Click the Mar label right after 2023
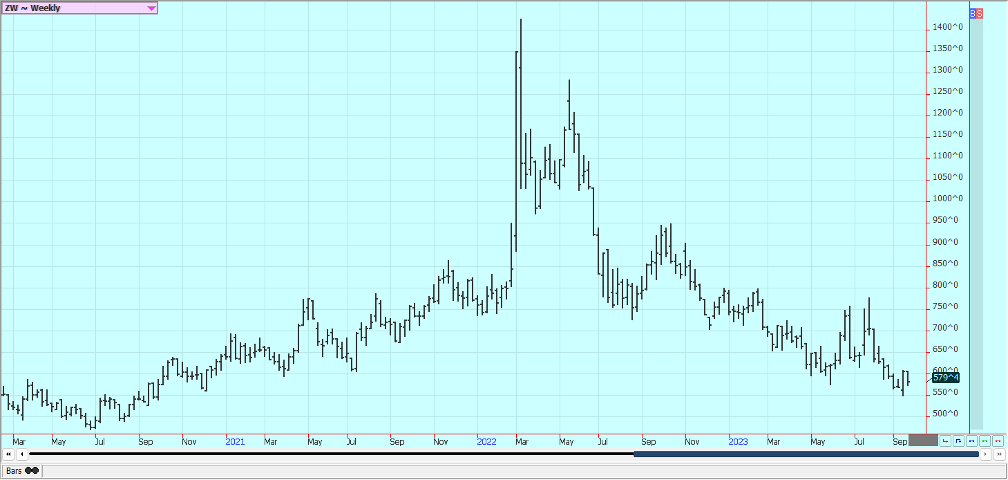The width and height of the screenshot is (1008, 480). (x=774, y=442)
